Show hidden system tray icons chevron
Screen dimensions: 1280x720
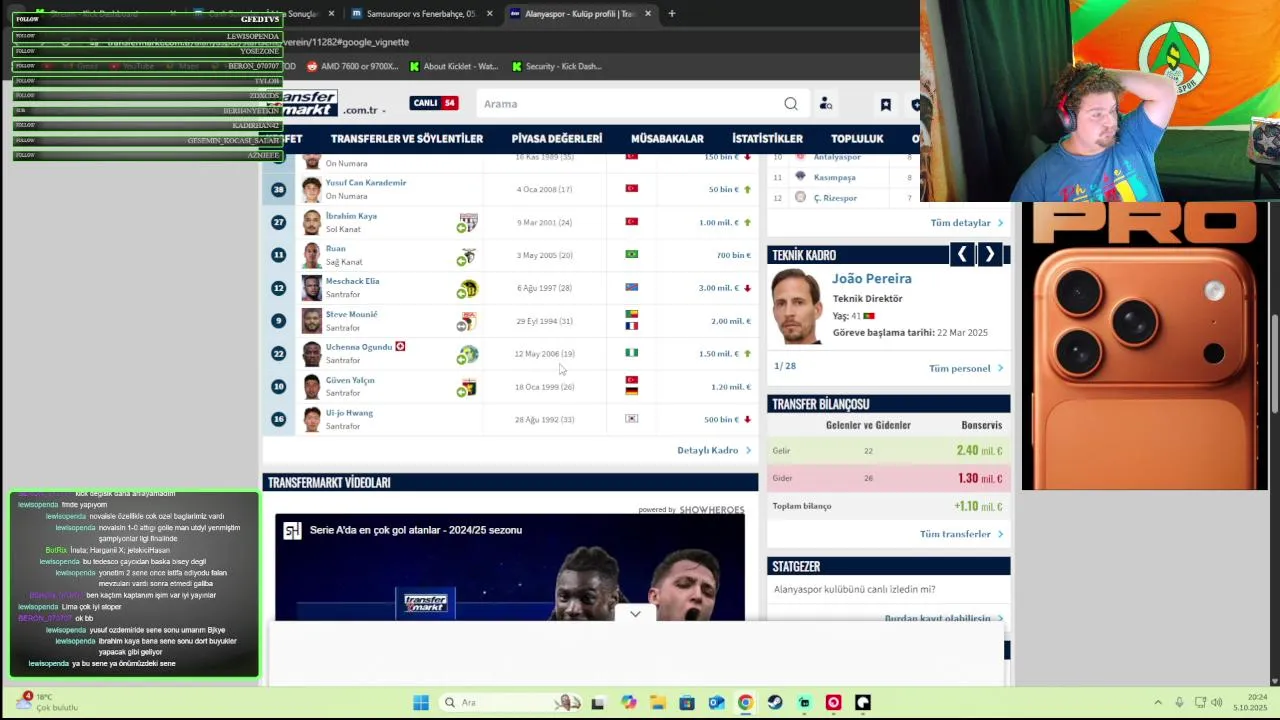(x=1158, y=703)
